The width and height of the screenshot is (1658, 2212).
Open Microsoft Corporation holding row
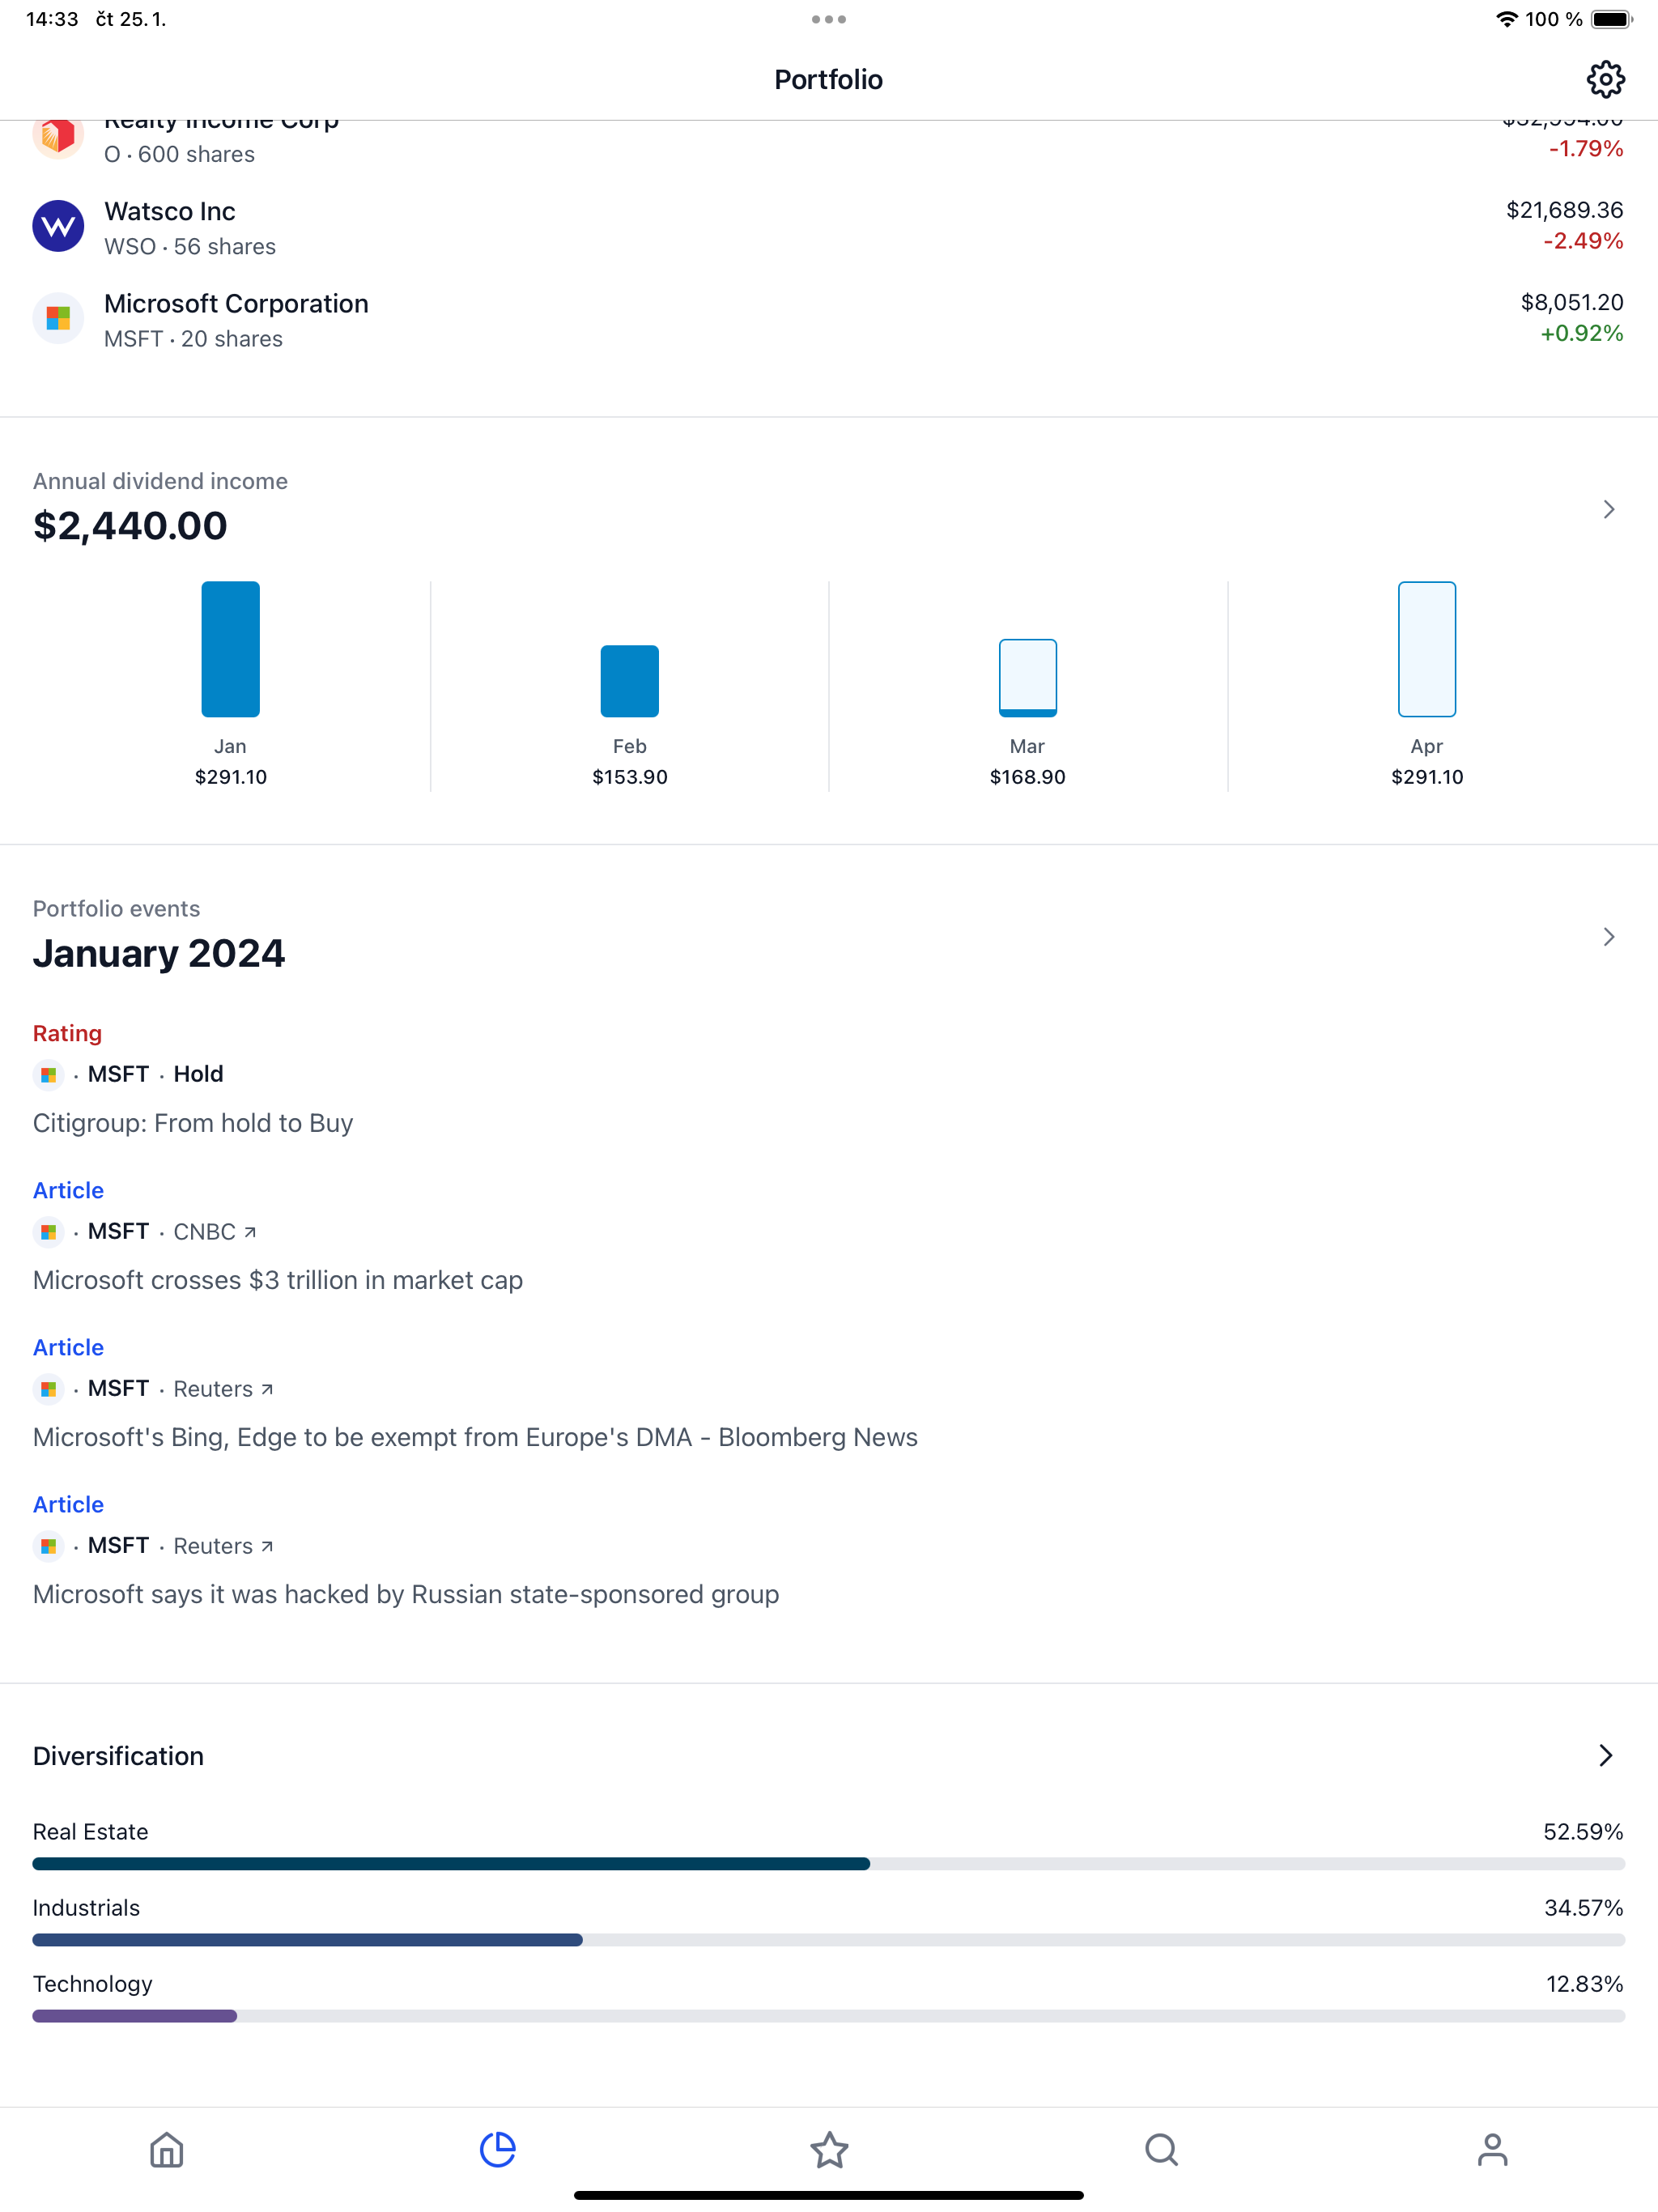[829, 319]
